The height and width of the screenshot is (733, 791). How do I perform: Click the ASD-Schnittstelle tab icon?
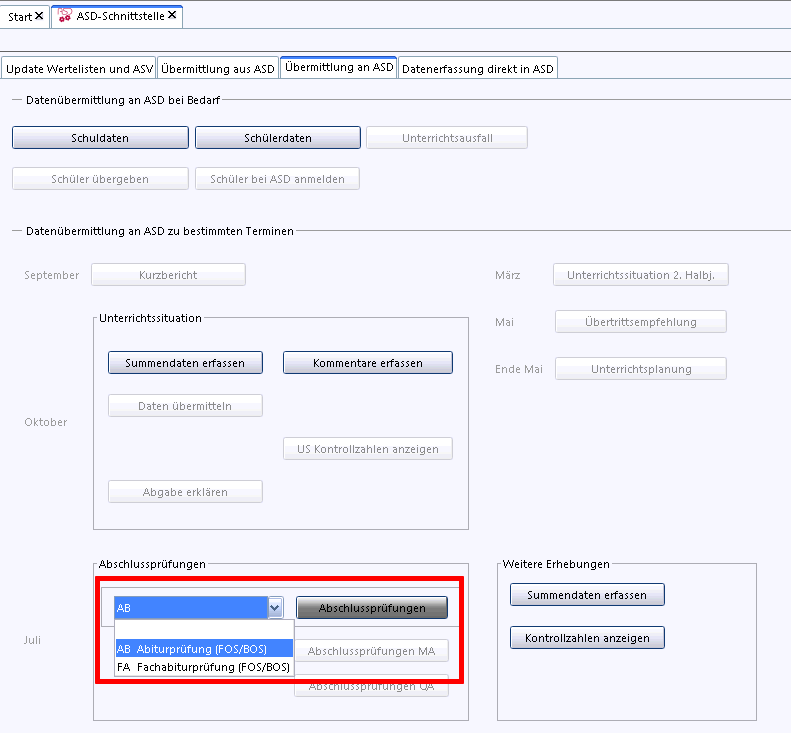click(x=65, y=16)
